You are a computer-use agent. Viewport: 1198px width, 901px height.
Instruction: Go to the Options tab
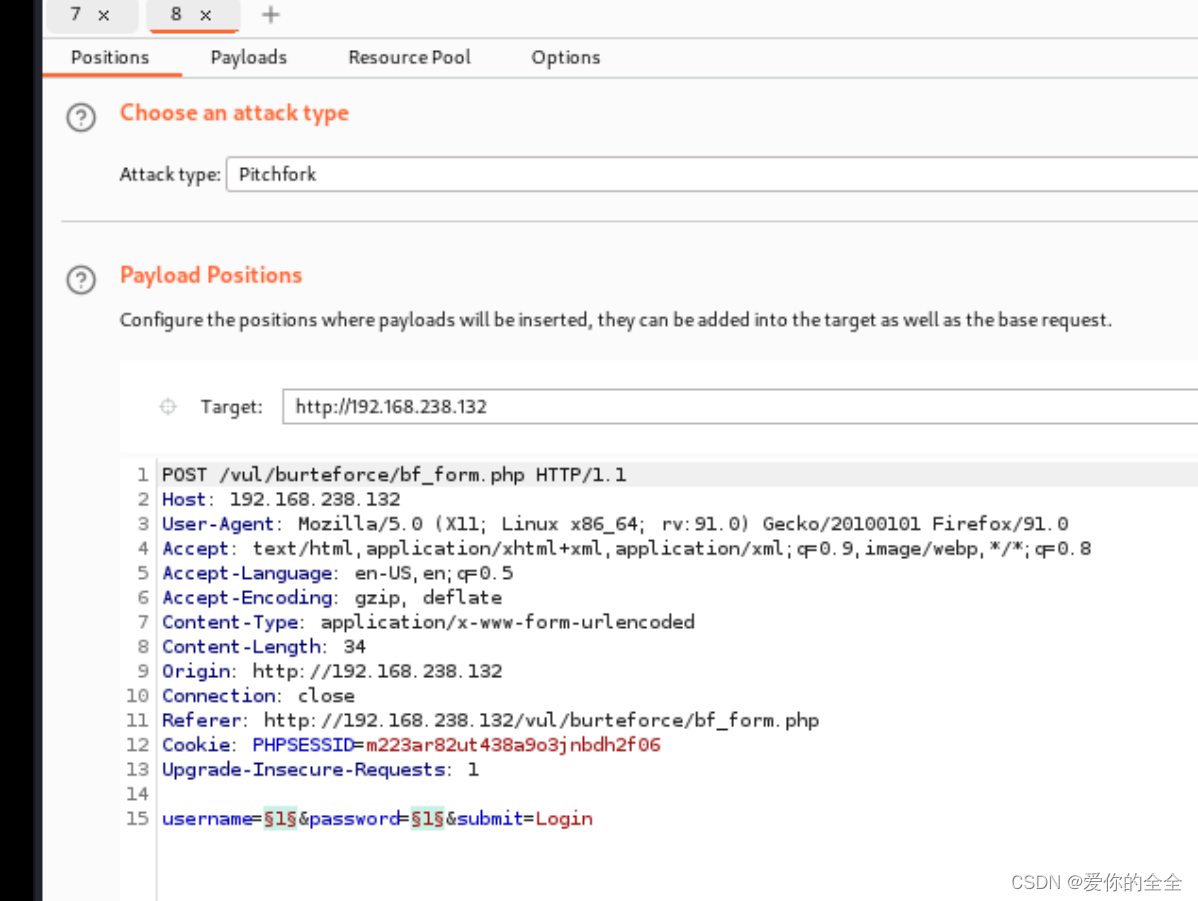point(566,57)
